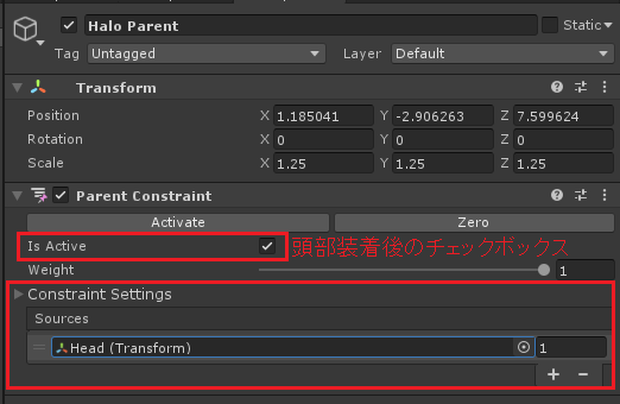
Task: Toggle Halo Parent active checkbox
Action: click(69, 26)
